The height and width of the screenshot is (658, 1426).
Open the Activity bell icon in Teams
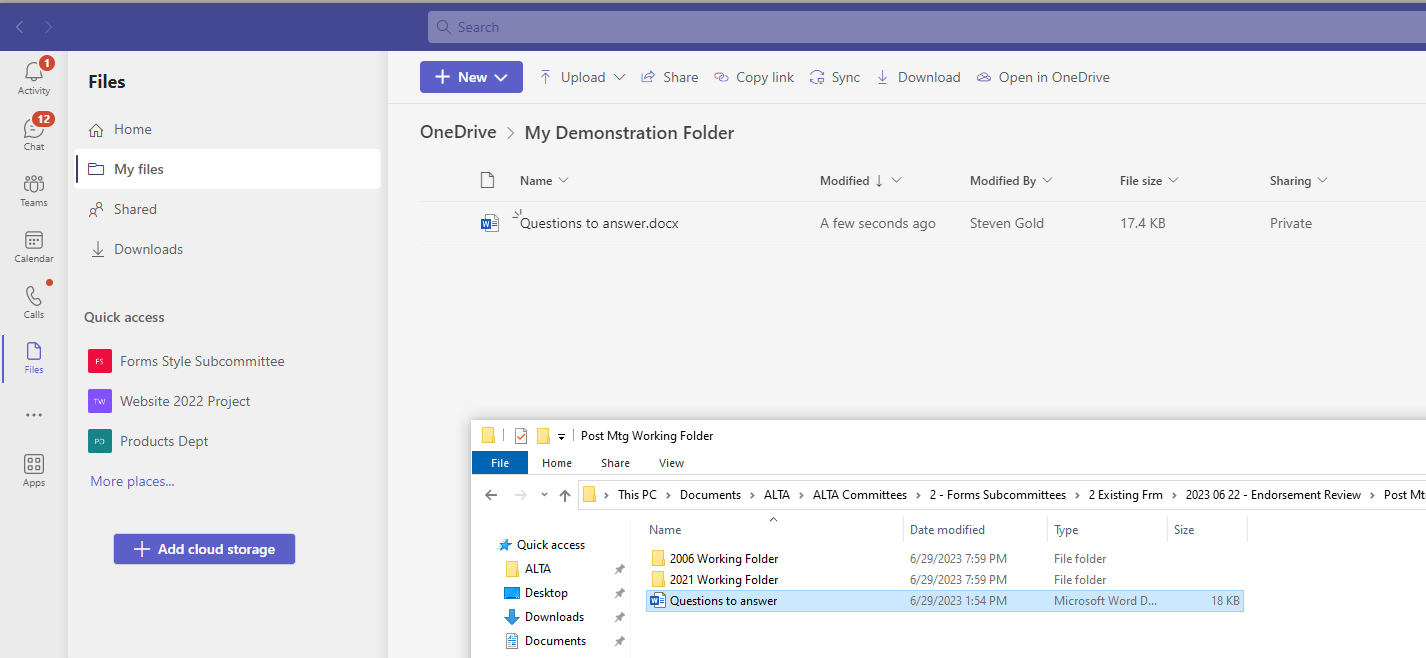pos(34,72)
